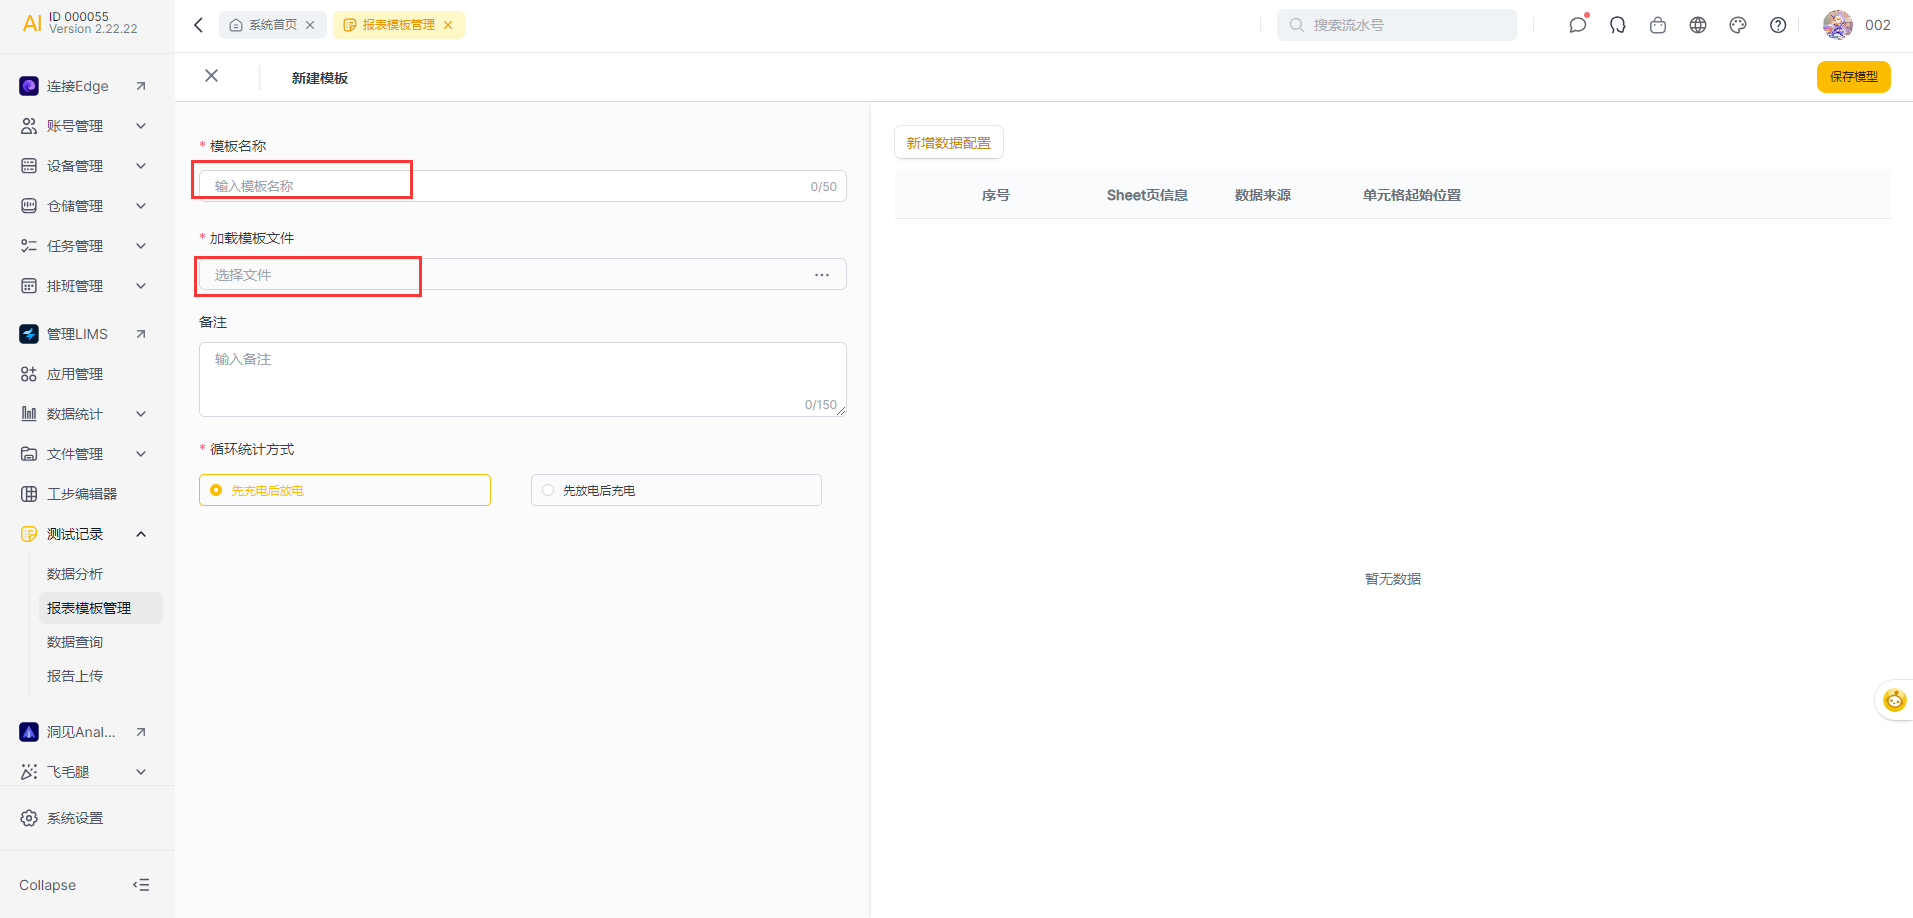Expand 文件管理 menu chevron
This screenshot has width=1913, height=918.
pyautogui.click(x=141, y=454)
